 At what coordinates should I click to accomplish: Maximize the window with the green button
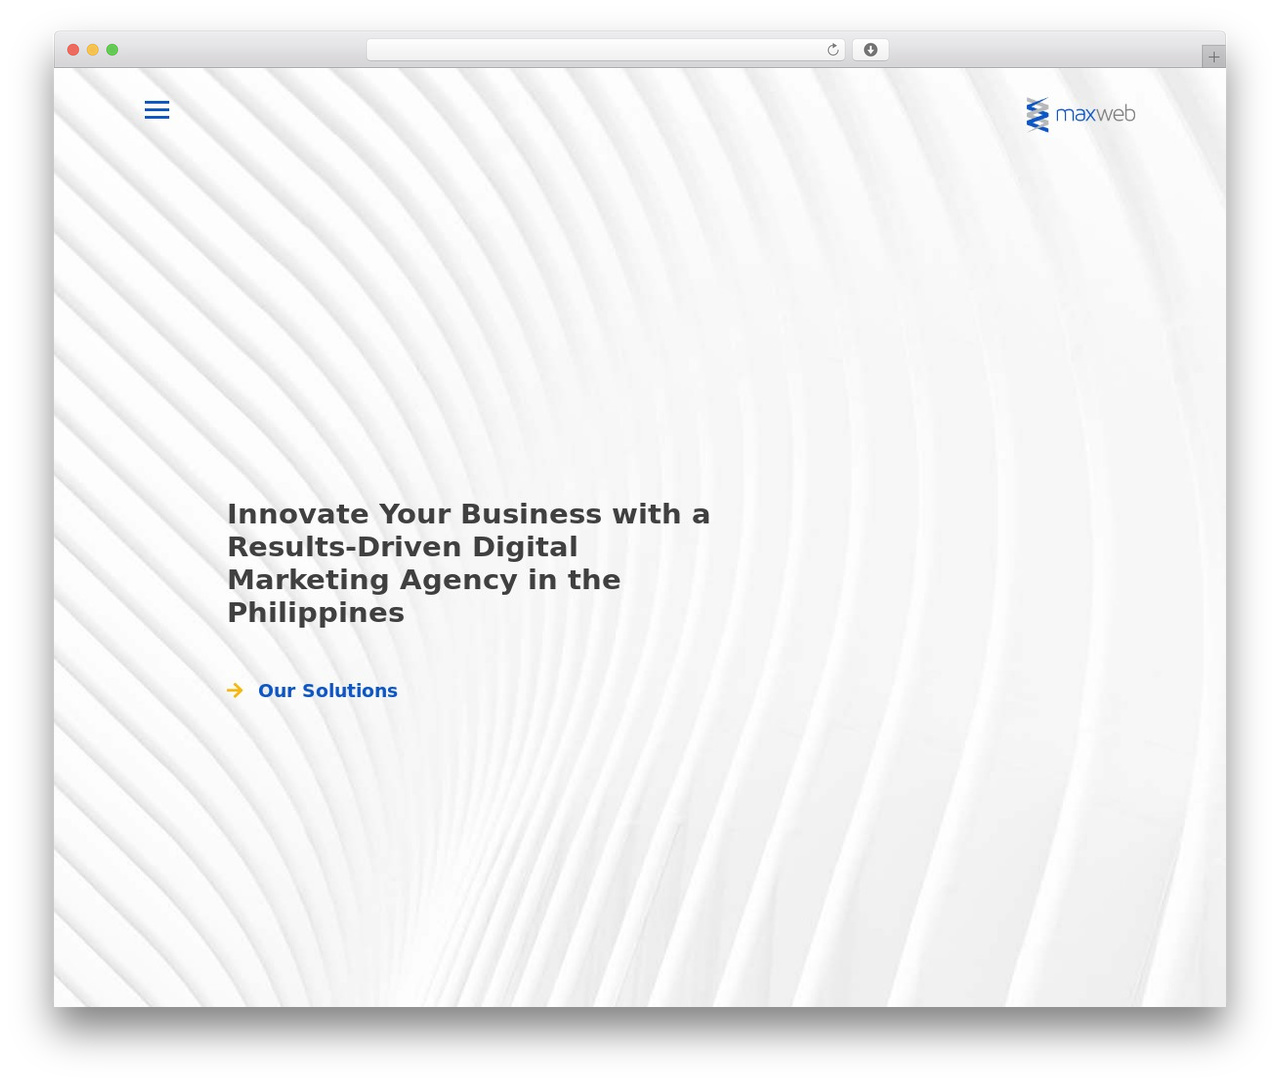112,50
